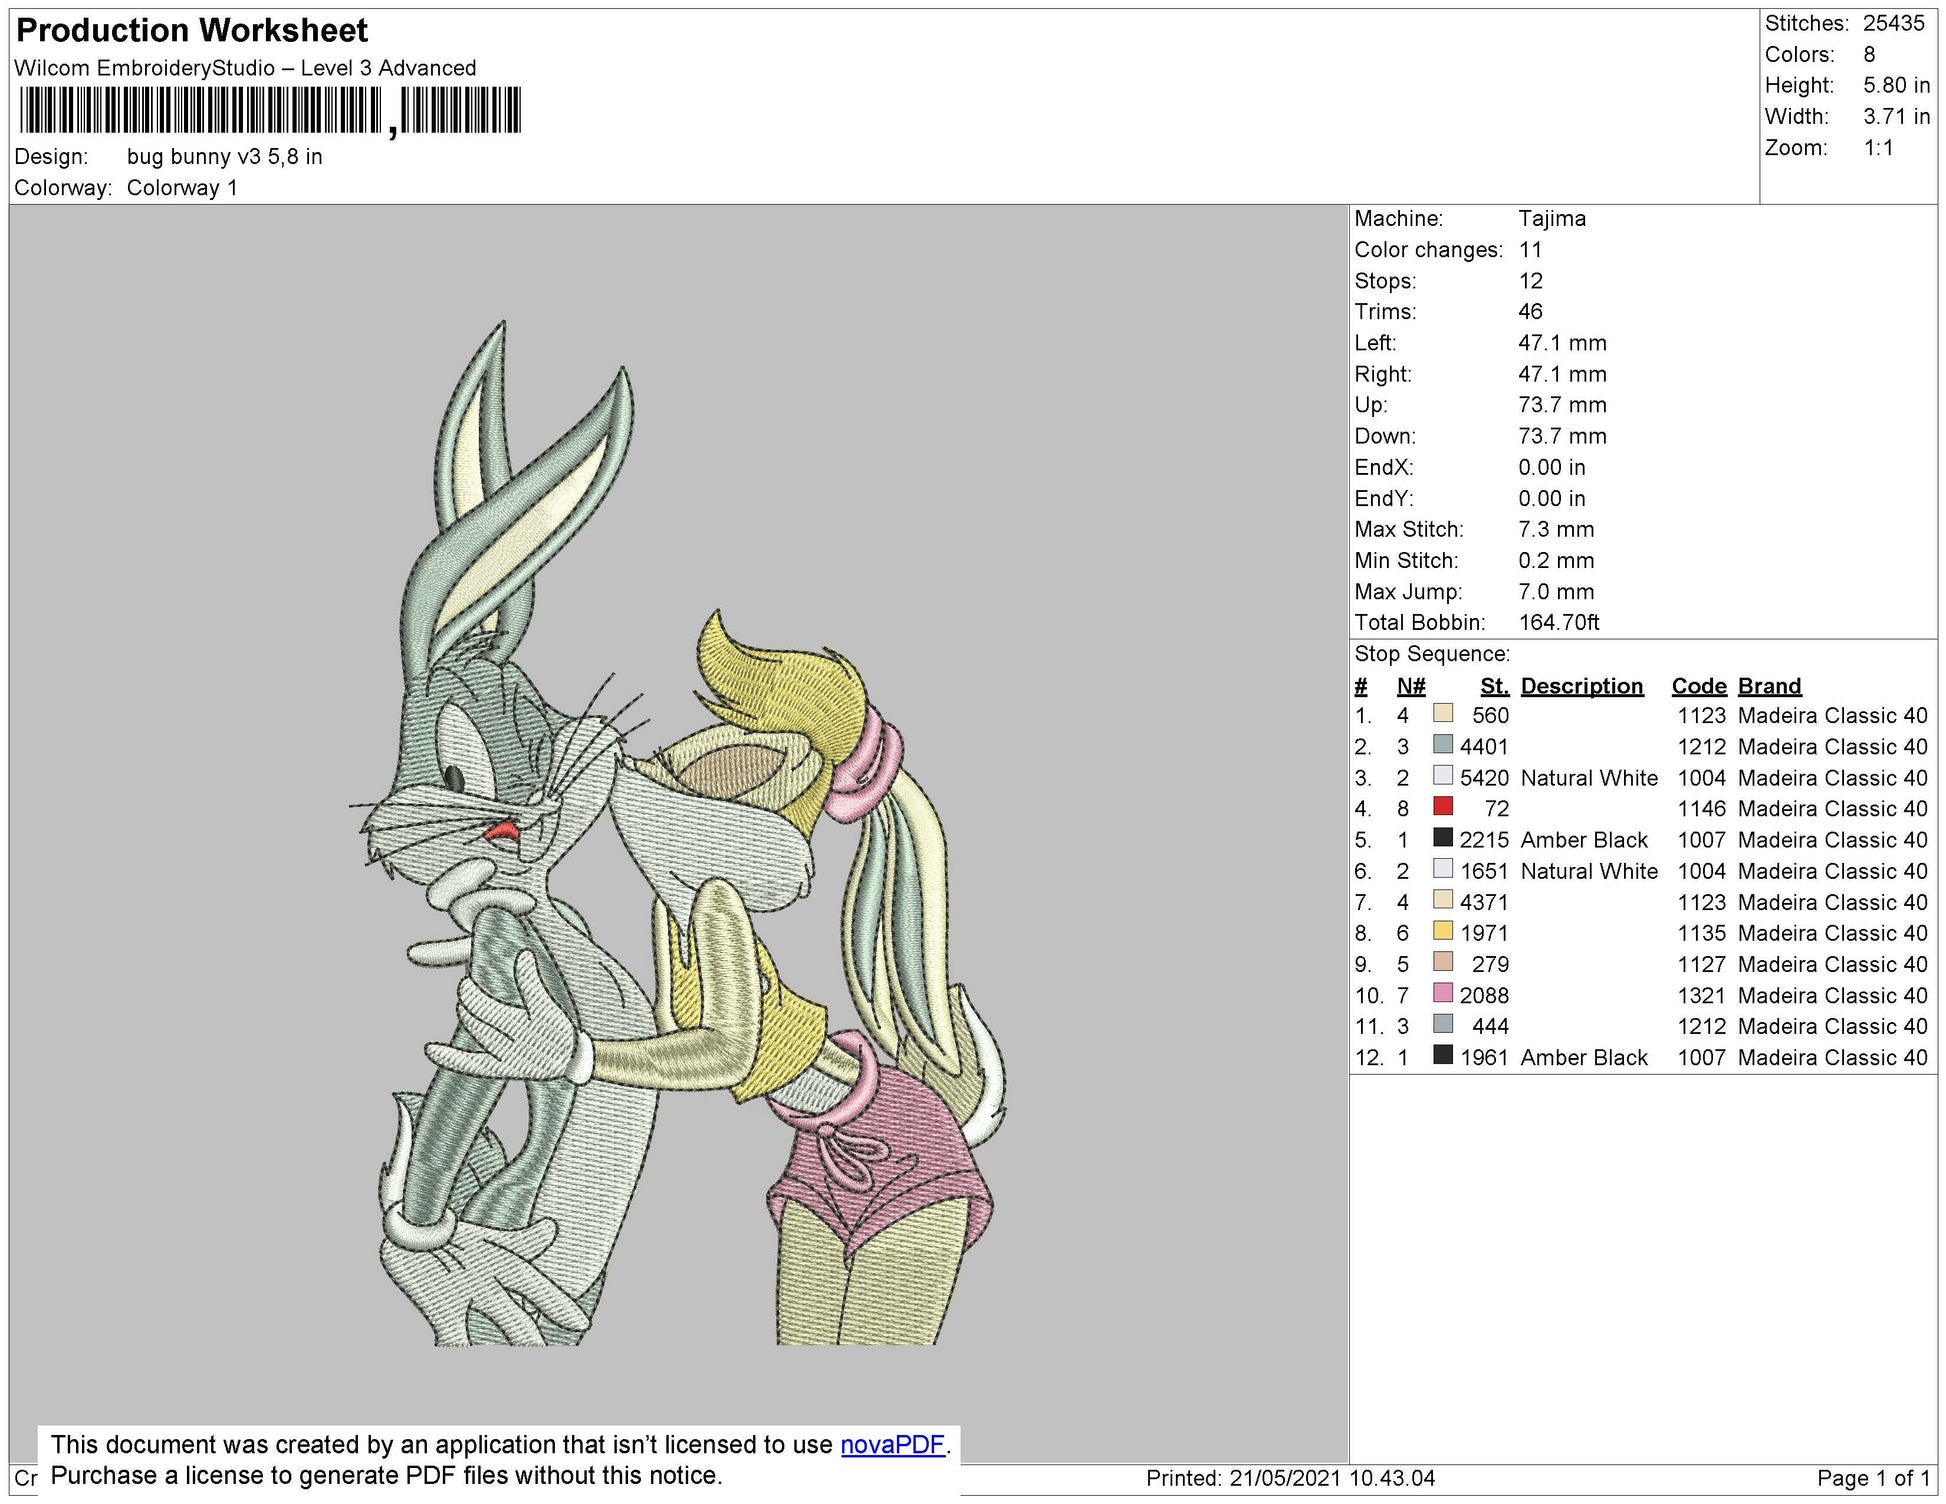
Task: Open the novaPDF link in the notice
Action: (x=894, y=1445)
